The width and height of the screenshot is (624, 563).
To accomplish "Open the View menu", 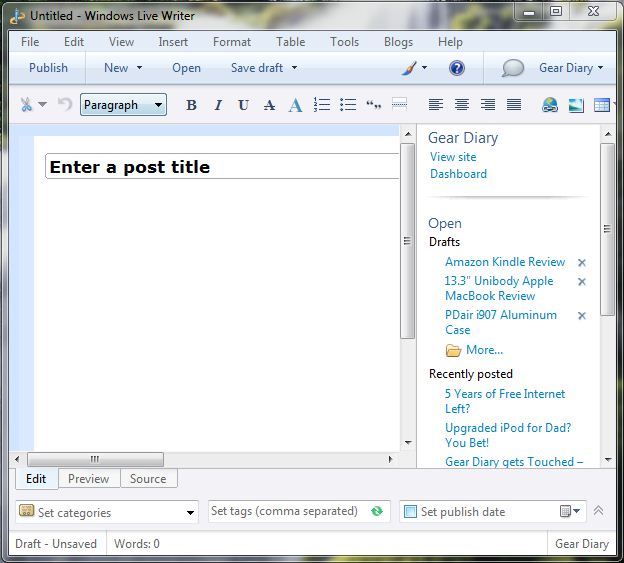I will pyautogui.click(x=121, y=42).
